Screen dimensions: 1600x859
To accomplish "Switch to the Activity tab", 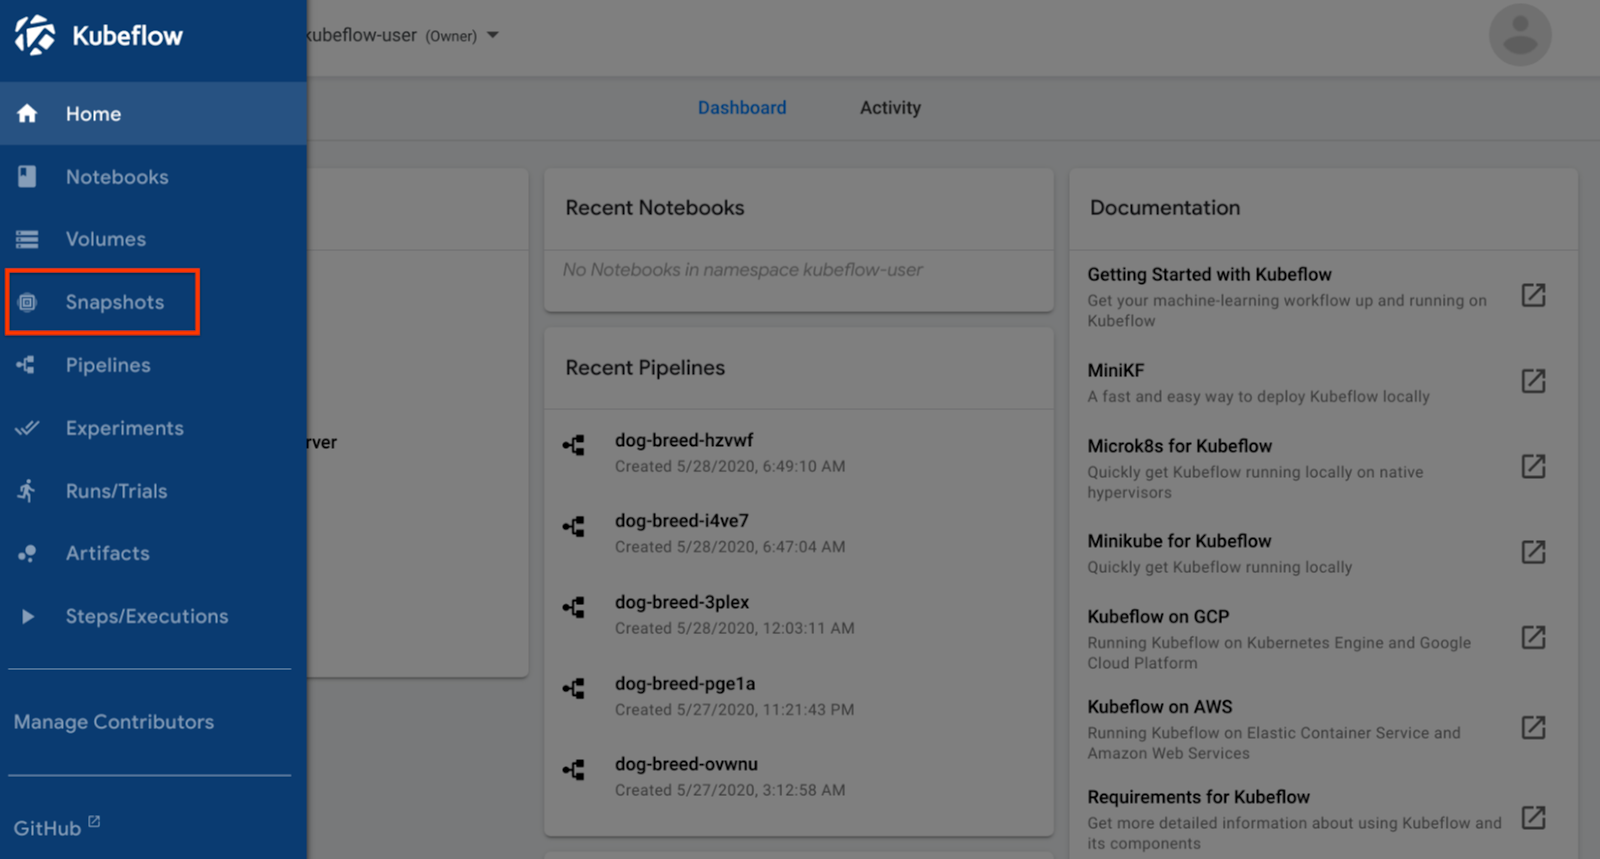I will coord(890,108).
